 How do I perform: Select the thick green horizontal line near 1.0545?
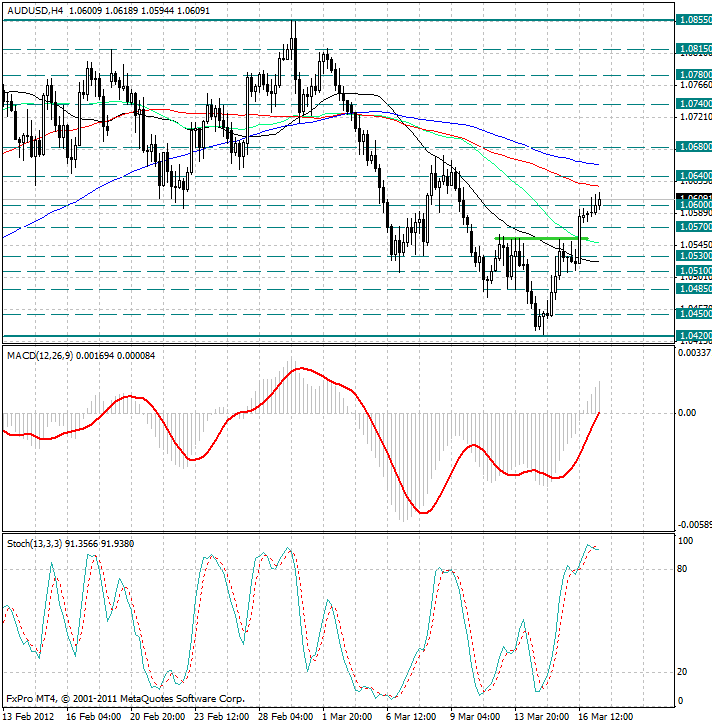541,238
